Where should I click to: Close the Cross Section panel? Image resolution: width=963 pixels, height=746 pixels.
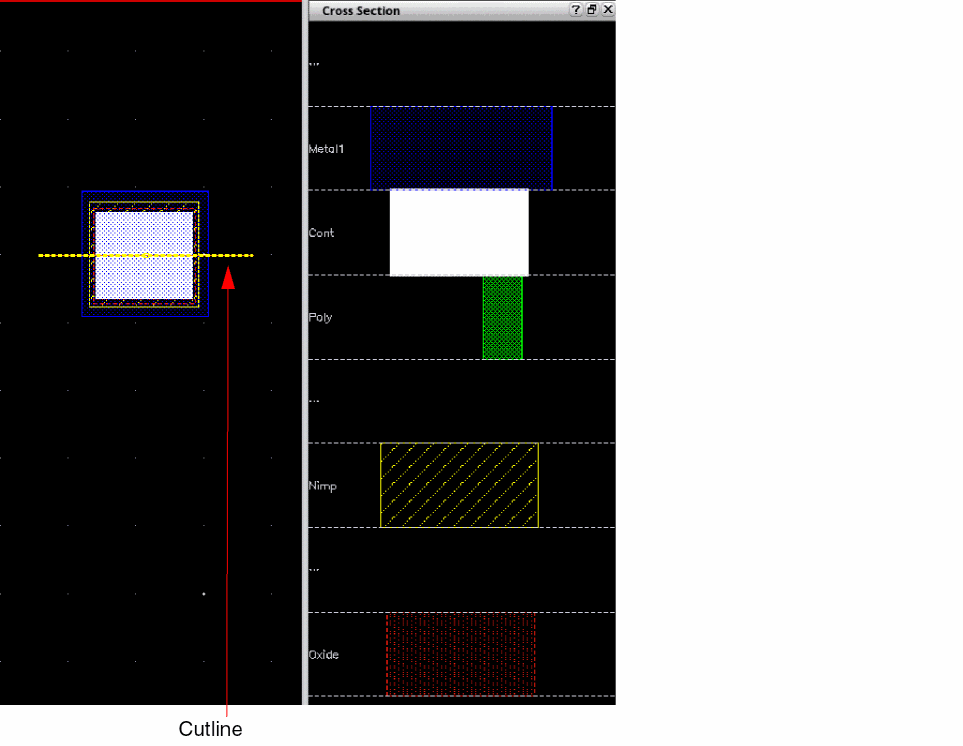click(x=608, y=10)
